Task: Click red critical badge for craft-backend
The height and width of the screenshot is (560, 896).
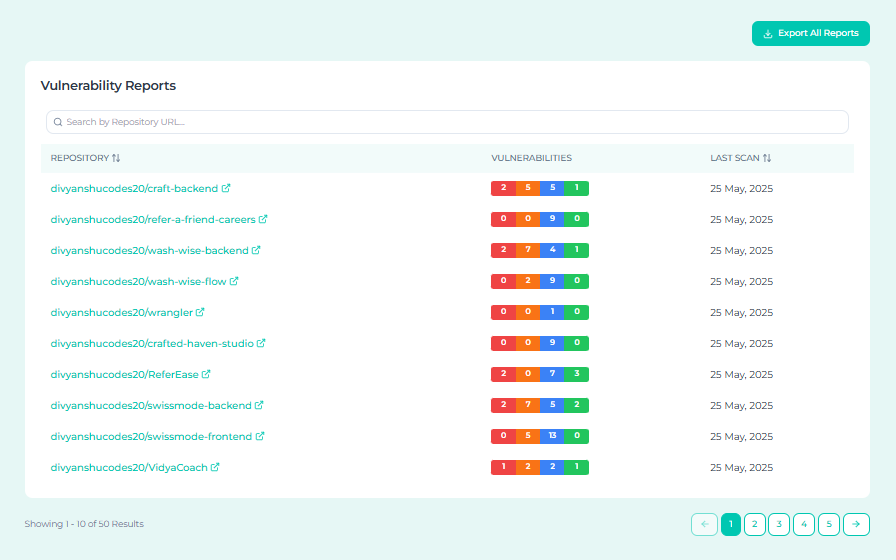Action: pos(503,188)
